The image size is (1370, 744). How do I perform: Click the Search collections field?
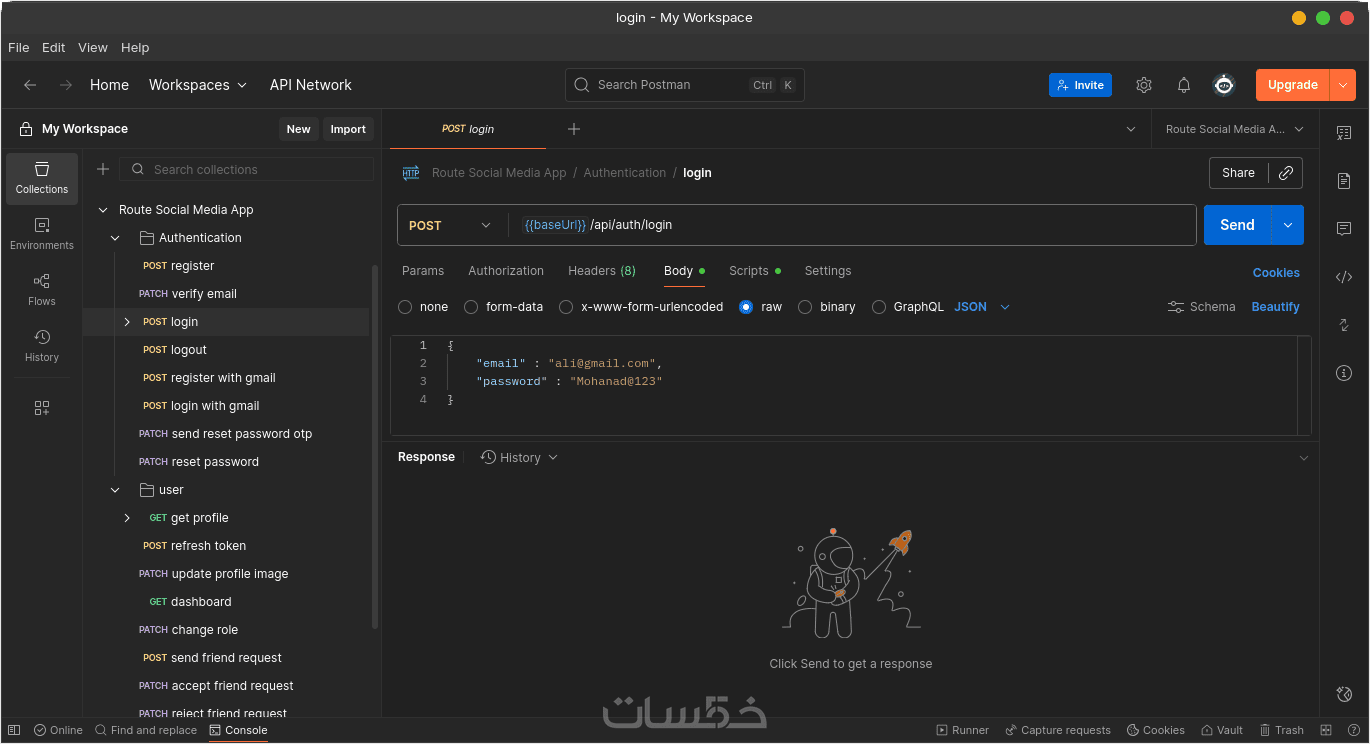coord(247,170)
